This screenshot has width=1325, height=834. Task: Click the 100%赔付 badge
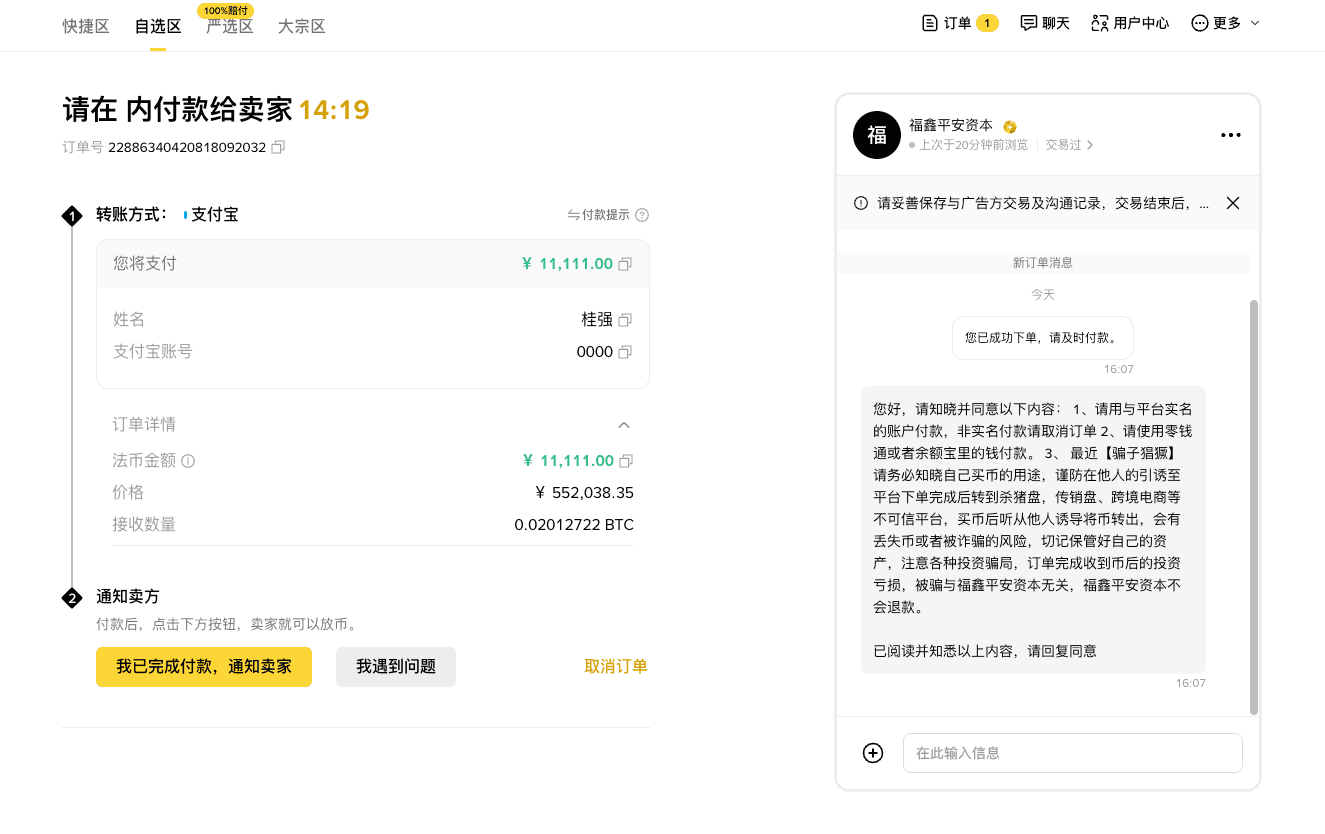(226, 10)
